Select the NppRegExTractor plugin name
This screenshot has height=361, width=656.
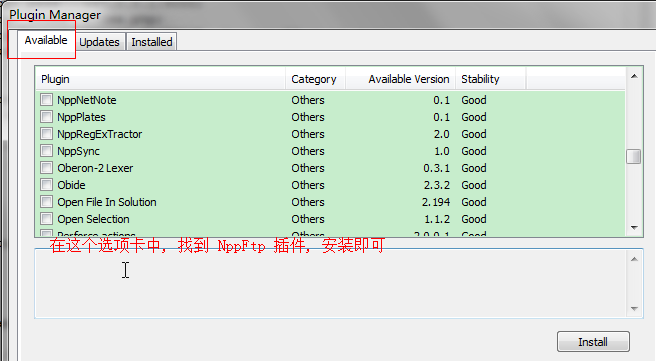[100, 134]
